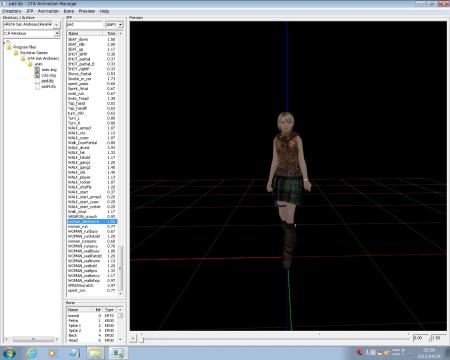Select the WEAPON_crouch animation
Image resolution: width=450 pixels, height=360 pixels.
(x=92, y=217)
